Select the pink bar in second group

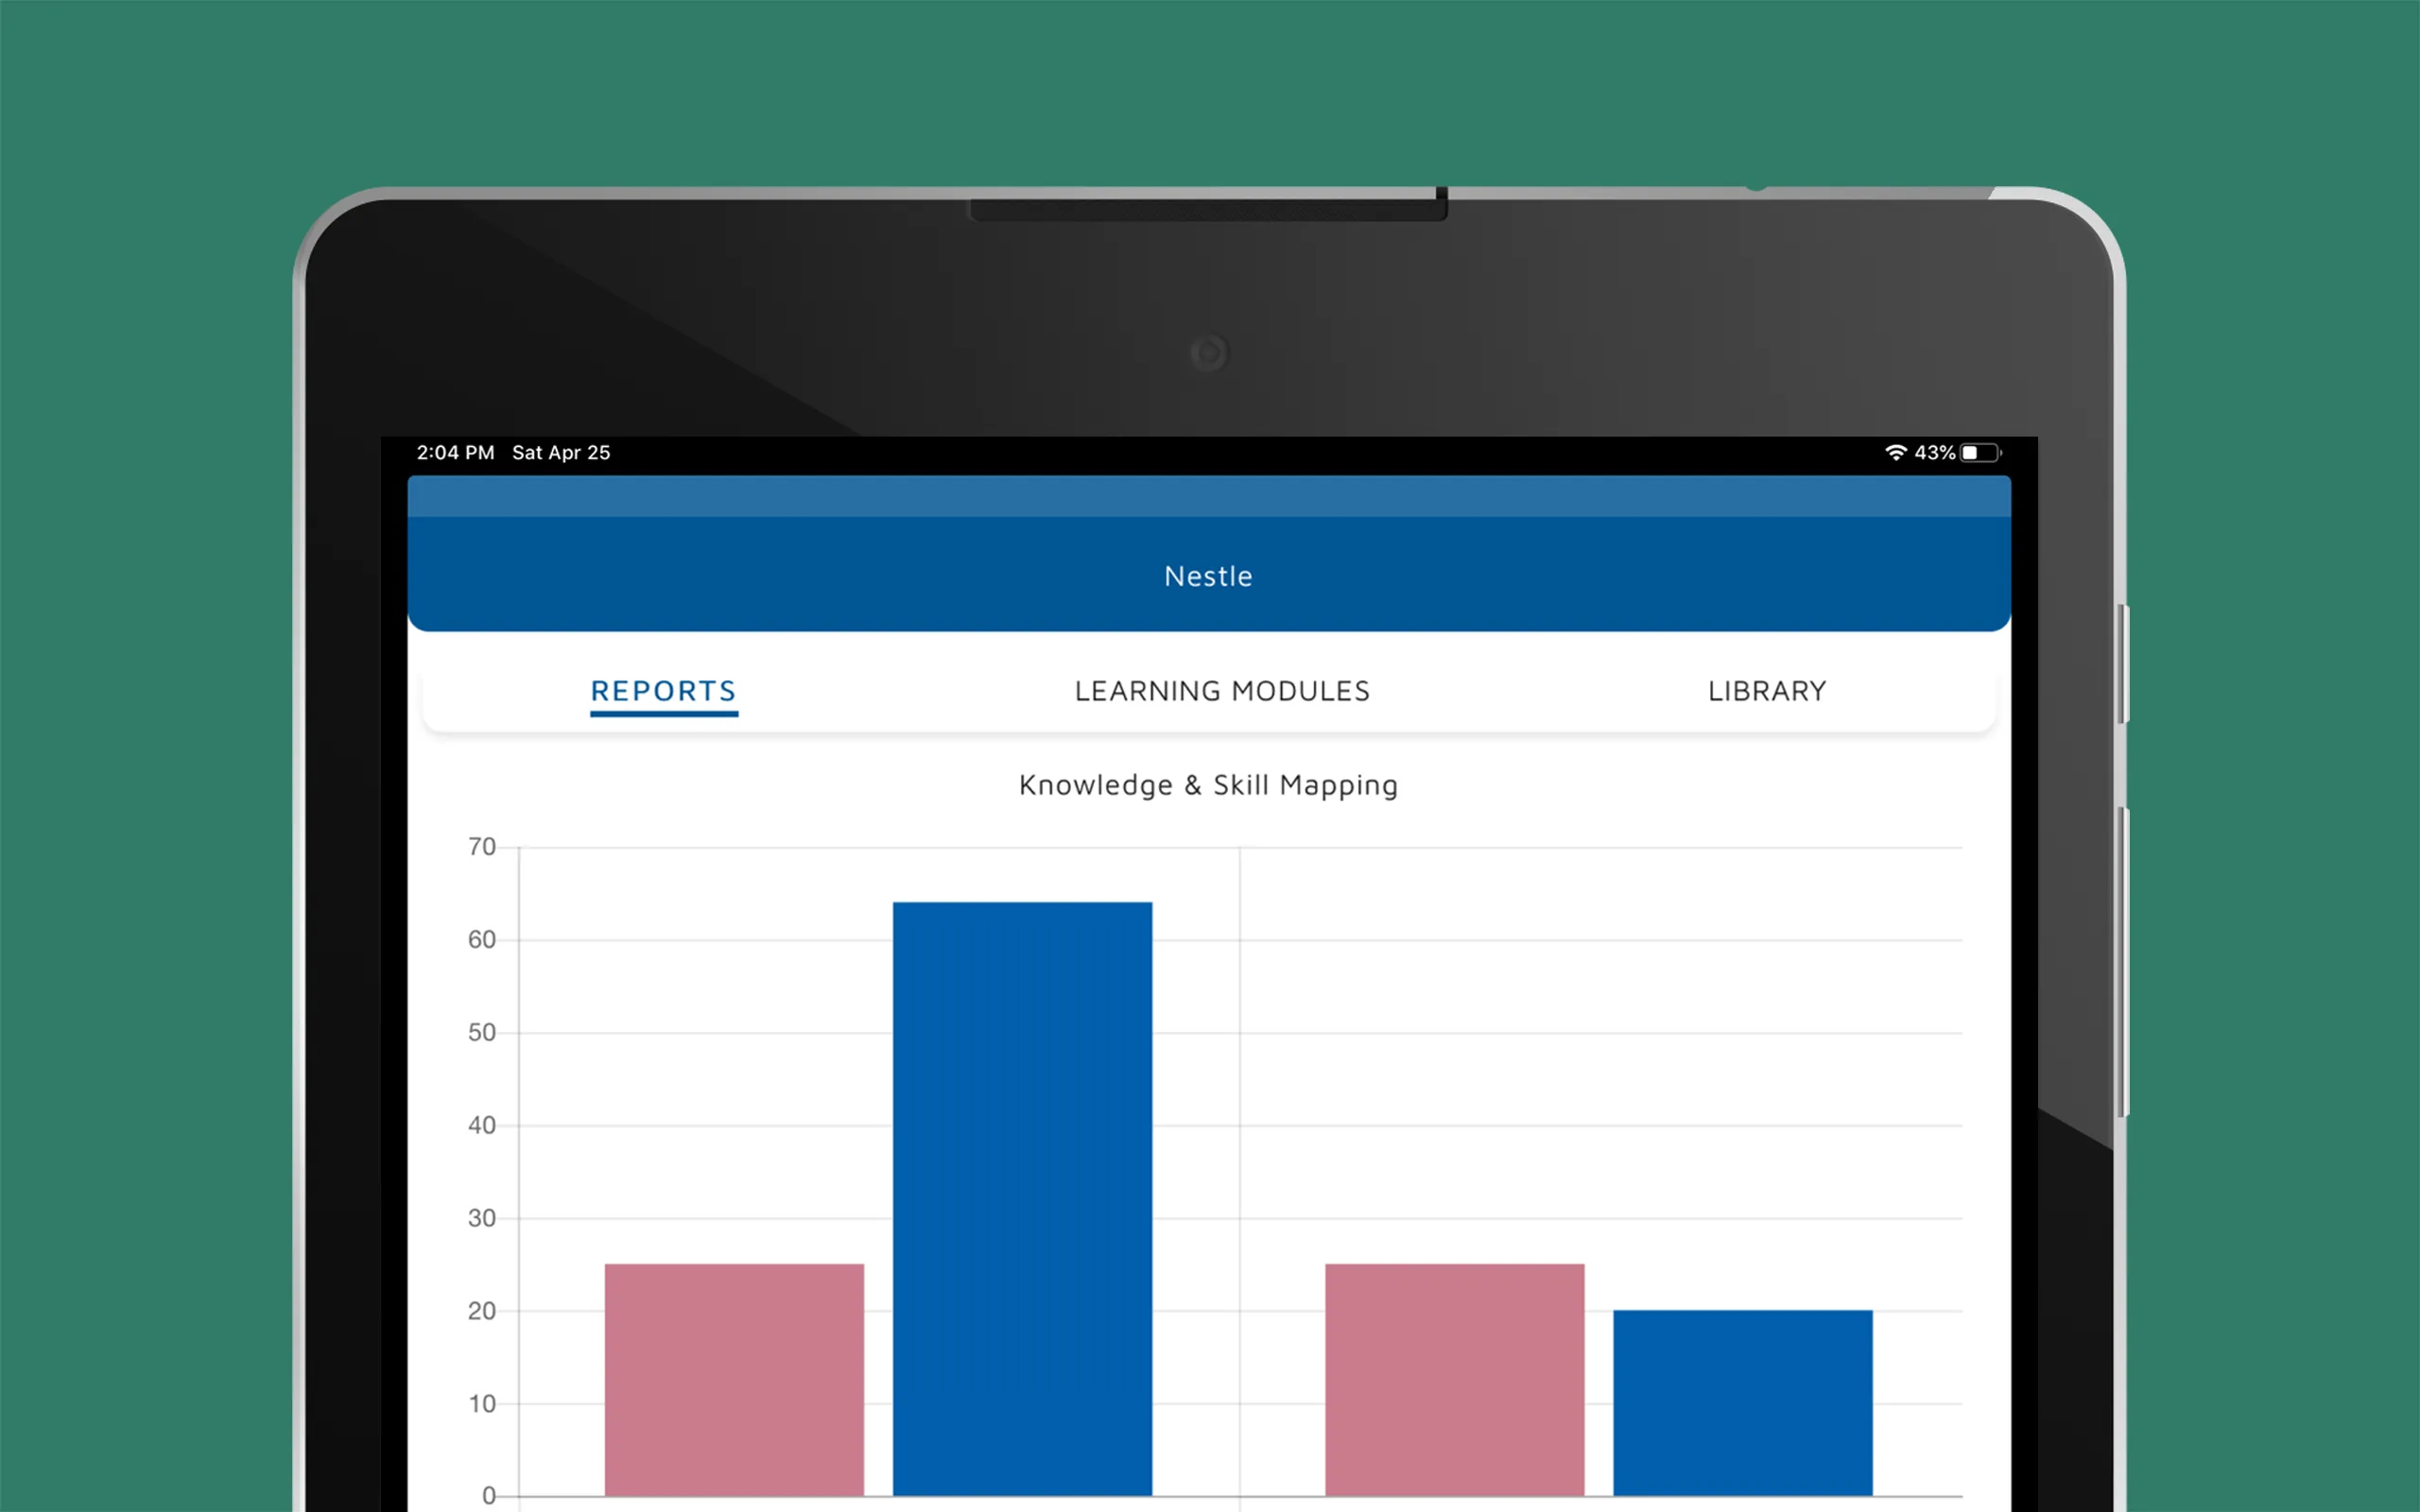click(1454, 1379)
